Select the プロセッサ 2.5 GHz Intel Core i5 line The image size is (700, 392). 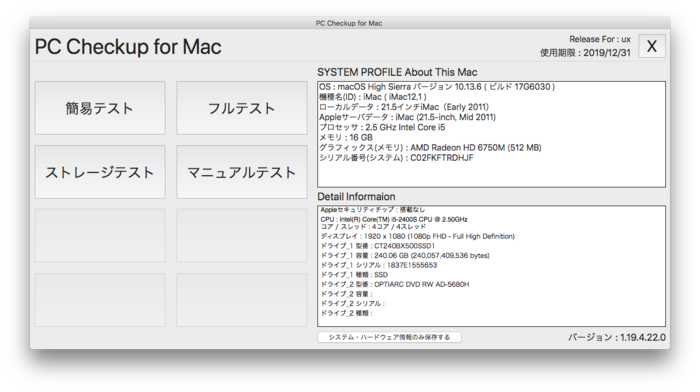[382, 127]
